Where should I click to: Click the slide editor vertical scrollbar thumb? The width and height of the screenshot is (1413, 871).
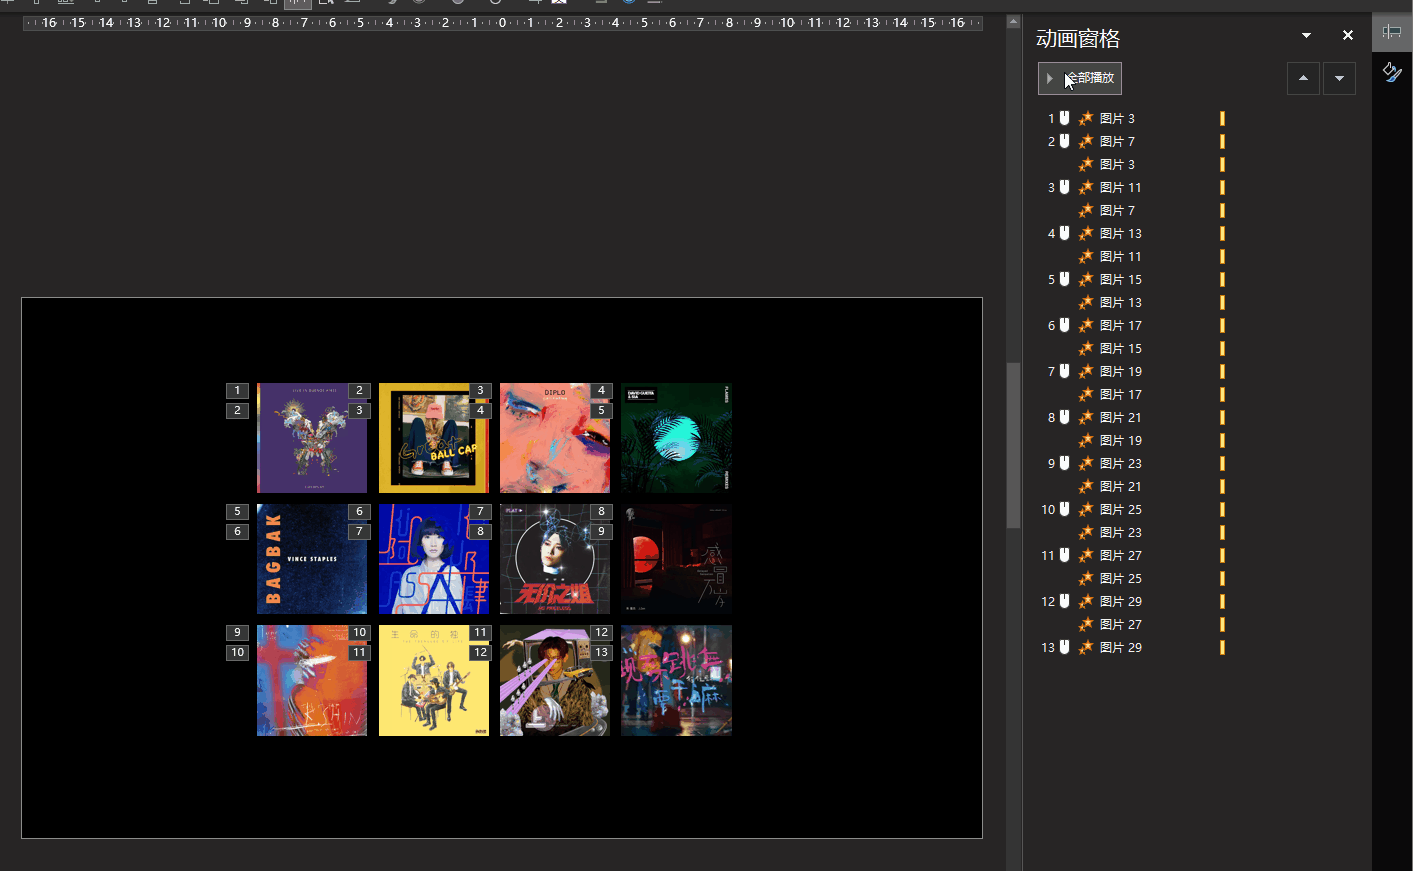[1013, 445]
